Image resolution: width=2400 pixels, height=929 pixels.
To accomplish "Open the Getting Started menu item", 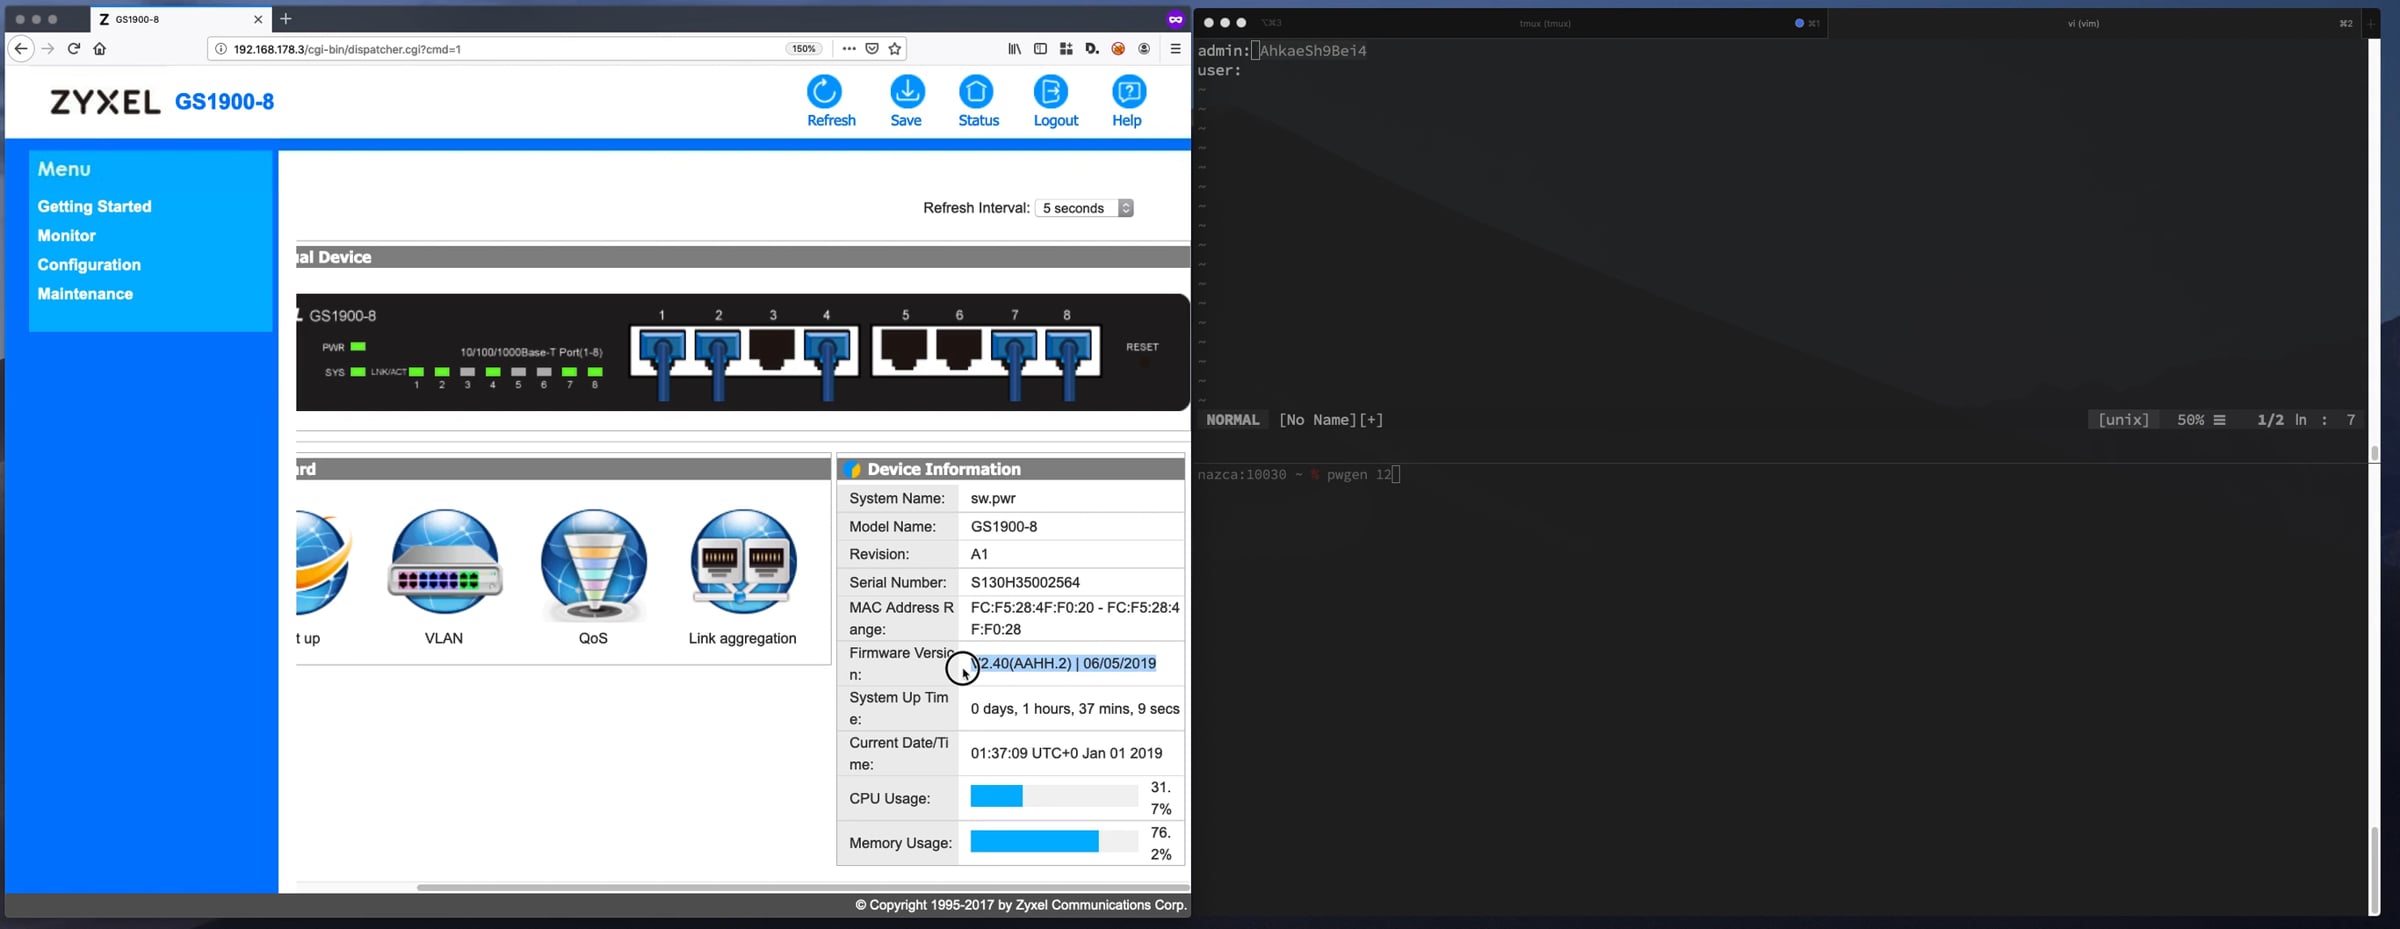I will click(x=95, y=206).
